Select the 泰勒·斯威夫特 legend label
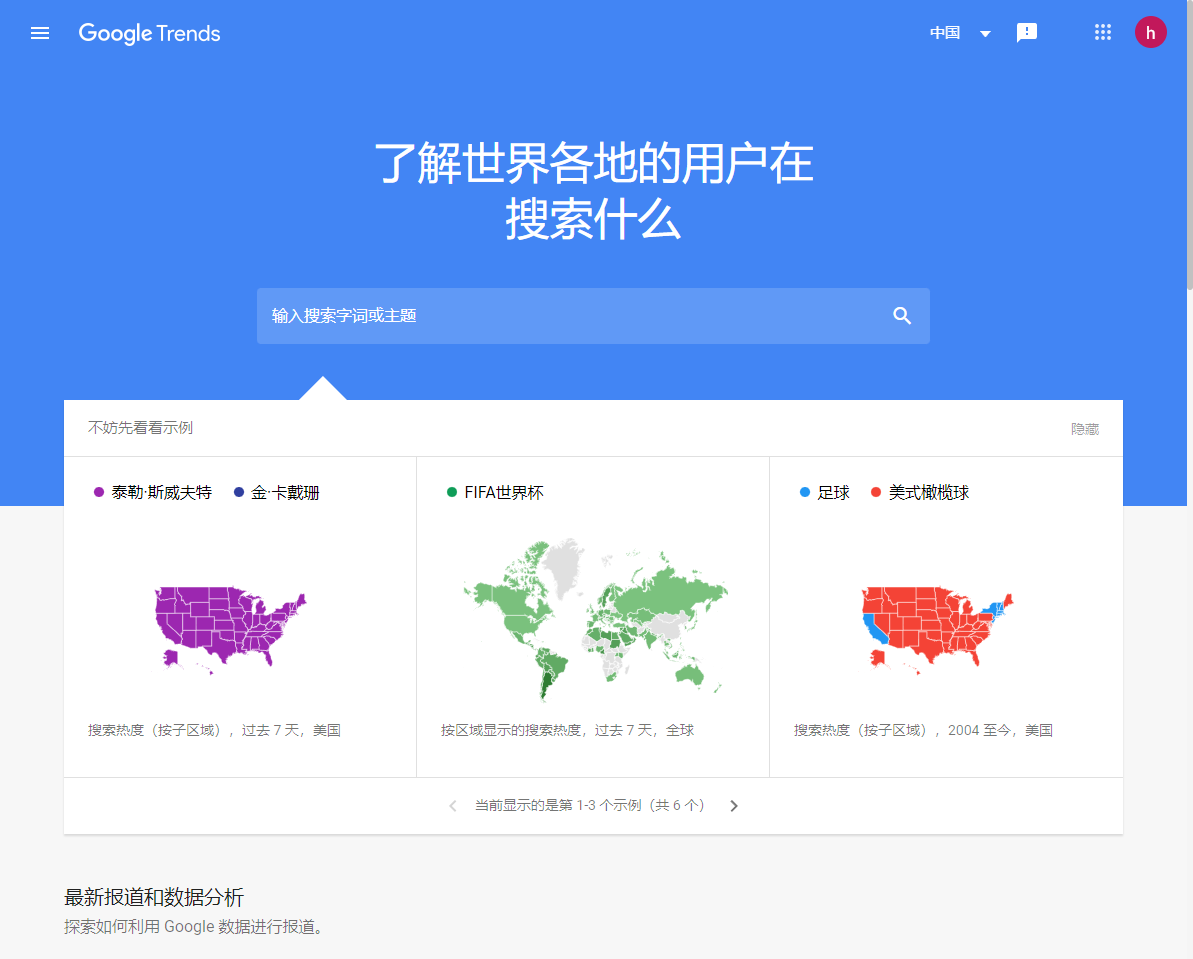Viewport: 1193px width, 959px height. point(161,492)
